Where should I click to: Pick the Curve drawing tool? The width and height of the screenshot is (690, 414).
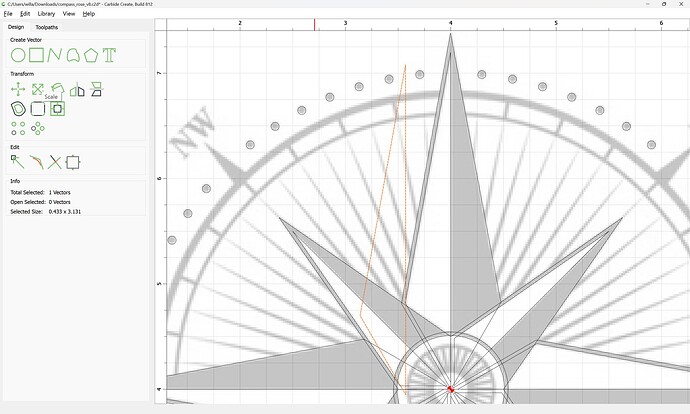(72, 55)
